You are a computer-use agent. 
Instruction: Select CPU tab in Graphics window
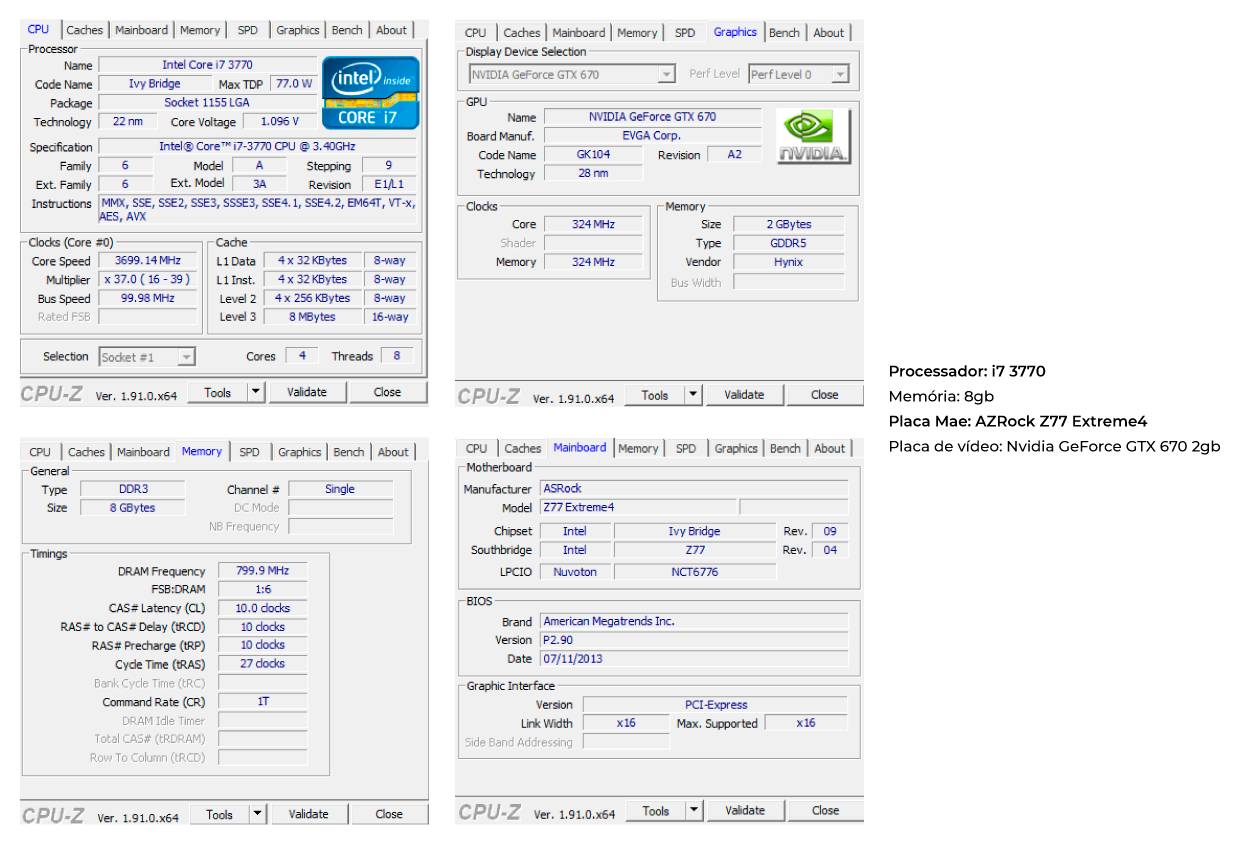pos(476,33)
